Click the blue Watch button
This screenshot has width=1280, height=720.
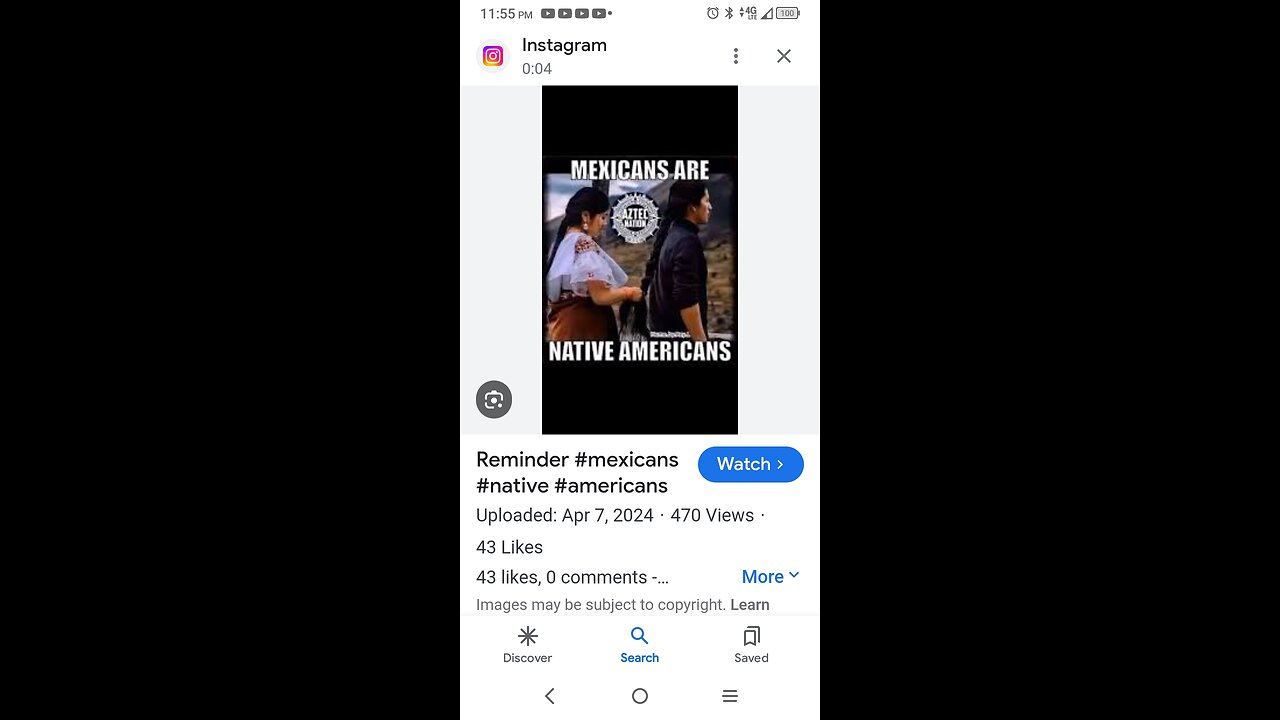[751, 464]
